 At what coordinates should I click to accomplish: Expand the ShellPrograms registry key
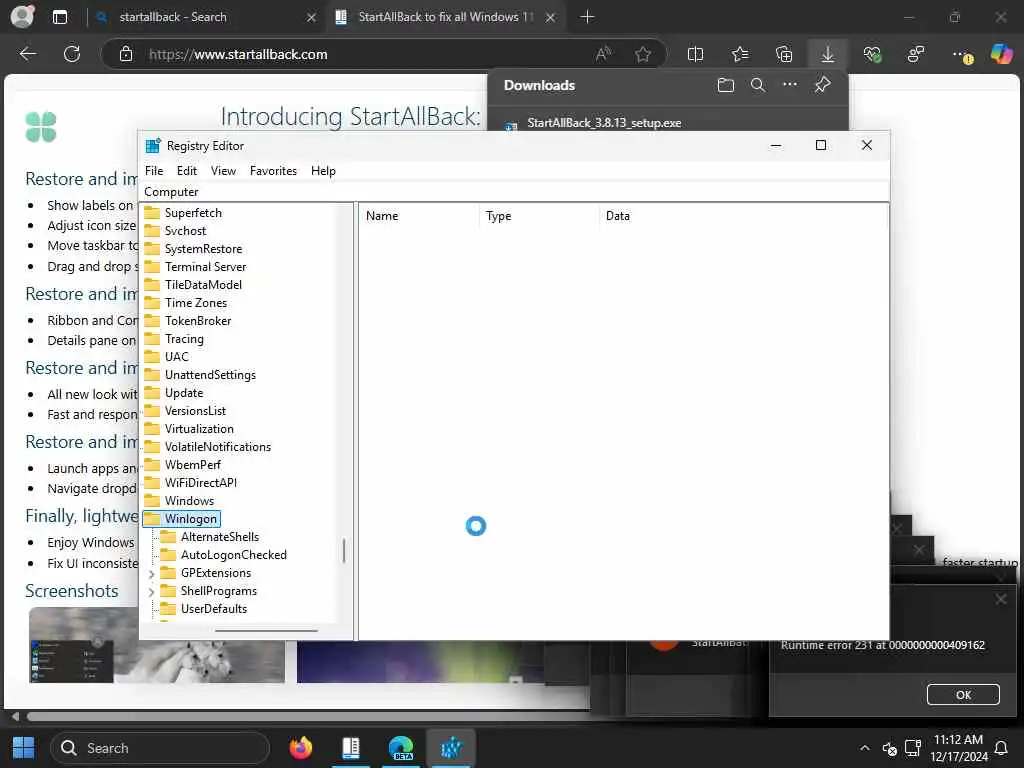click(x=152, y=592)
